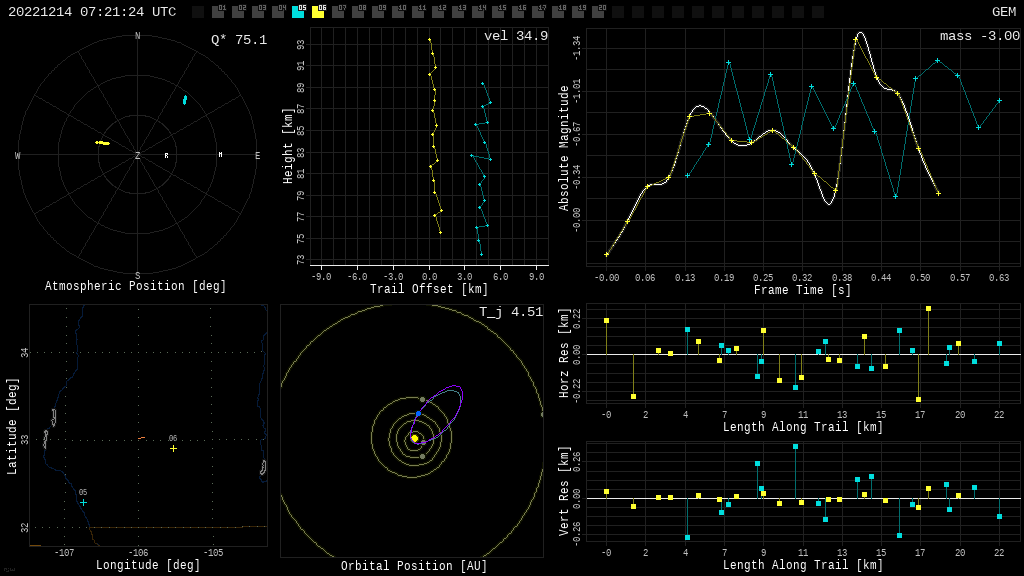1024x576 pixels.
Task: Click the 20221214 07:21:24 UTC timestamp
Action: (x=92, y=12)
